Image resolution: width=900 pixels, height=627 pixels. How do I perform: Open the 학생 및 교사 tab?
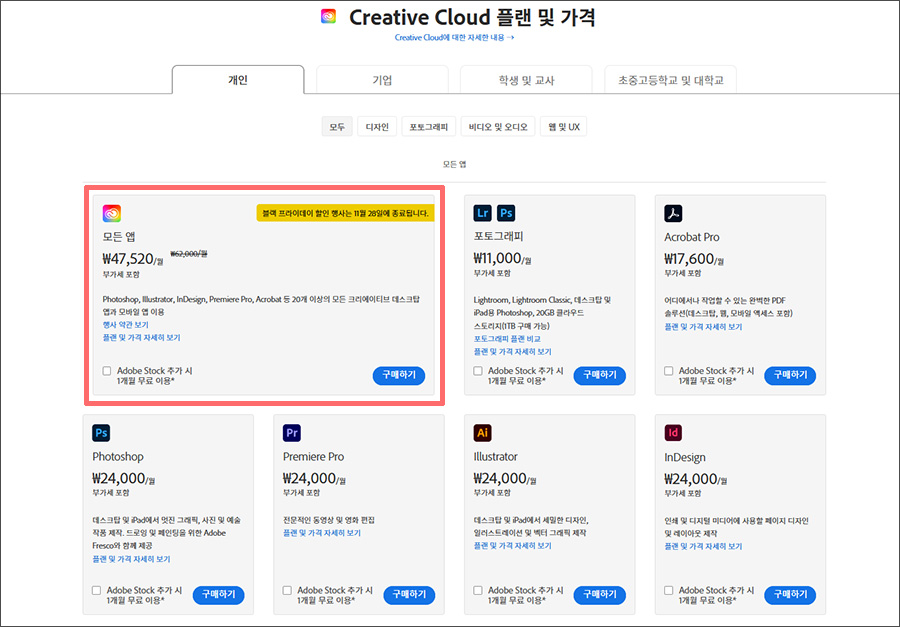click(x=526, y=80)
